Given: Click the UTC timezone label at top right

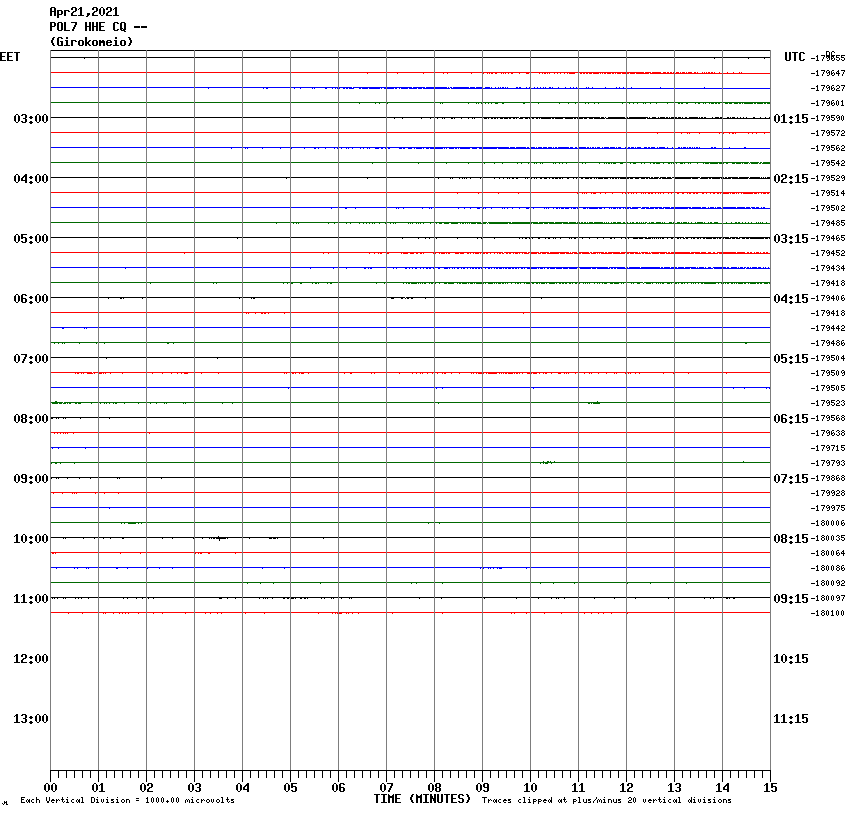Looking at the screenshot, I should 794,57.
